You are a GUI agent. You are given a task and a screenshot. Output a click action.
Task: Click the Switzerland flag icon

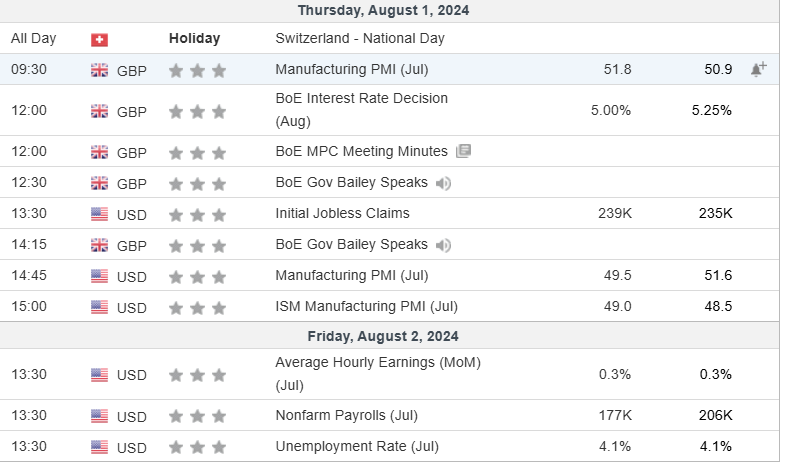click(x=99, y=39)
